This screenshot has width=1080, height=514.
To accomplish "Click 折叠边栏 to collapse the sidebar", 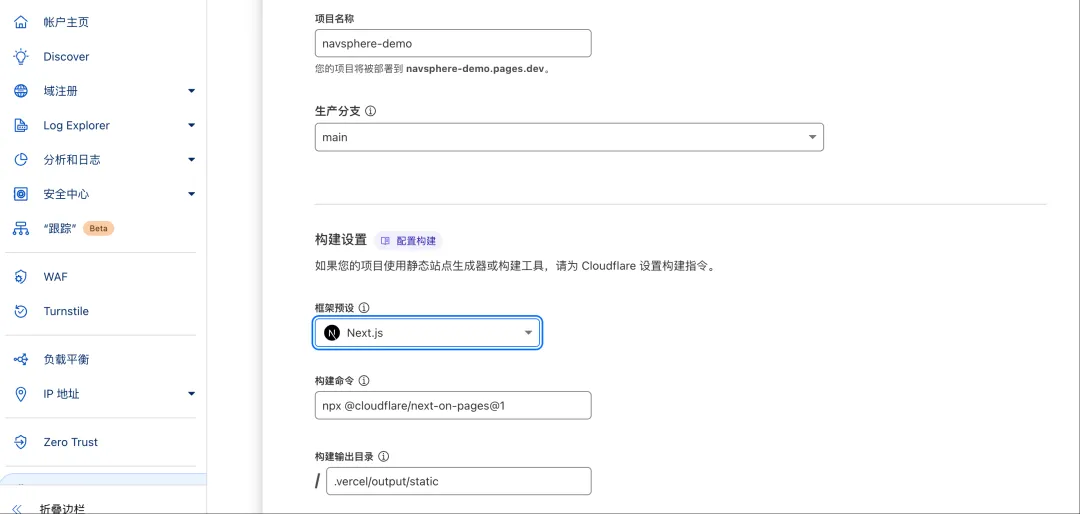I will tap(62, 509).
